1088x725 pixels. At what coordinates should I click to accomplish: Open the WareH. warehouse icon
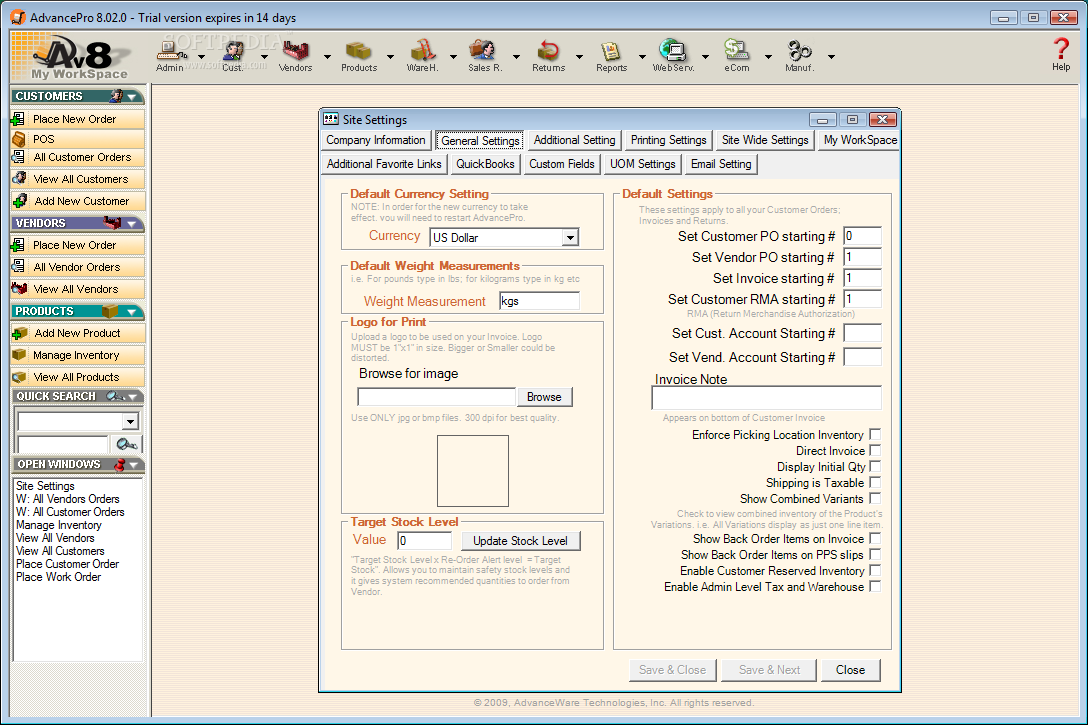point(423,56)
